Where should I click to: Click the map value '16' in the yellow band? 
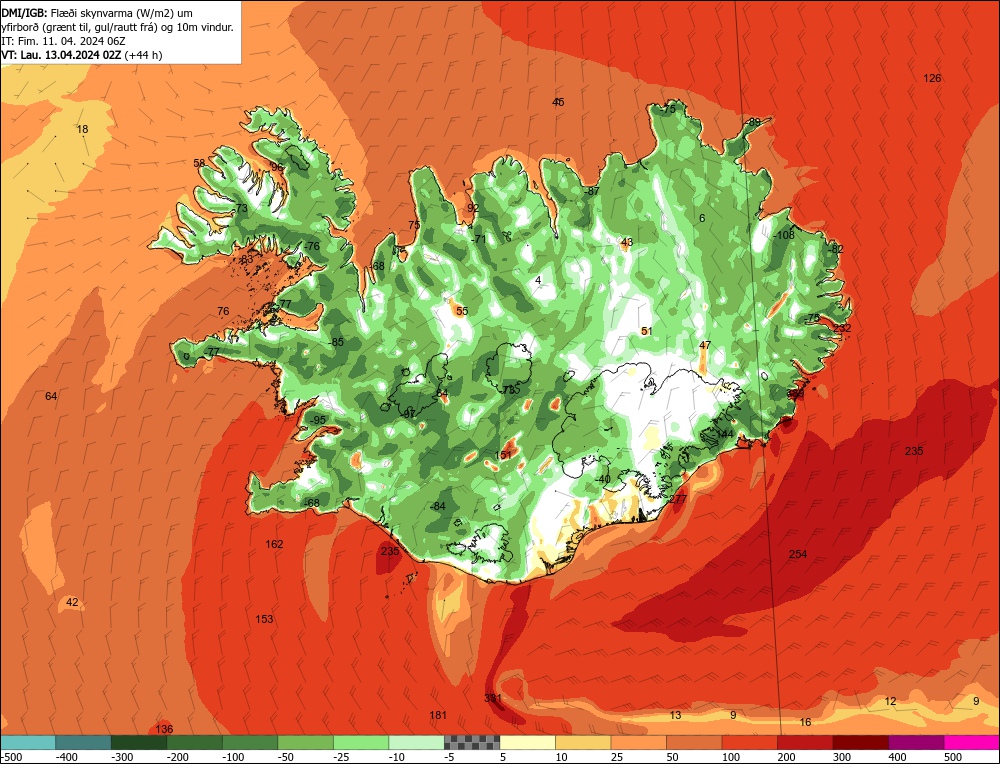805,722
